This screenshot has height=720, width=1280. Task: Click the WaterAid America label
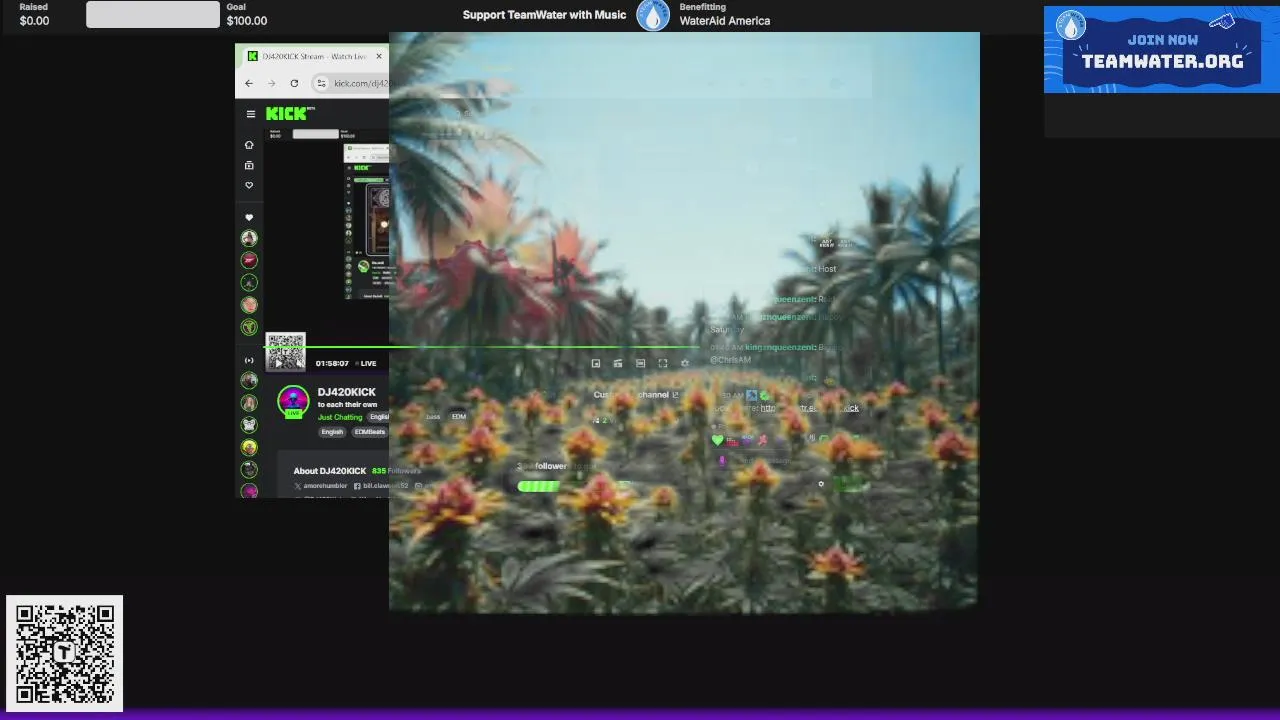(725, 20)
